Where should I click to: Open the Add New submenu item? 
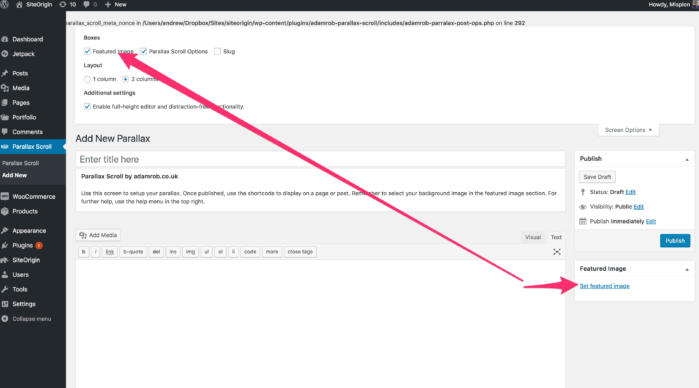(15, 175)
